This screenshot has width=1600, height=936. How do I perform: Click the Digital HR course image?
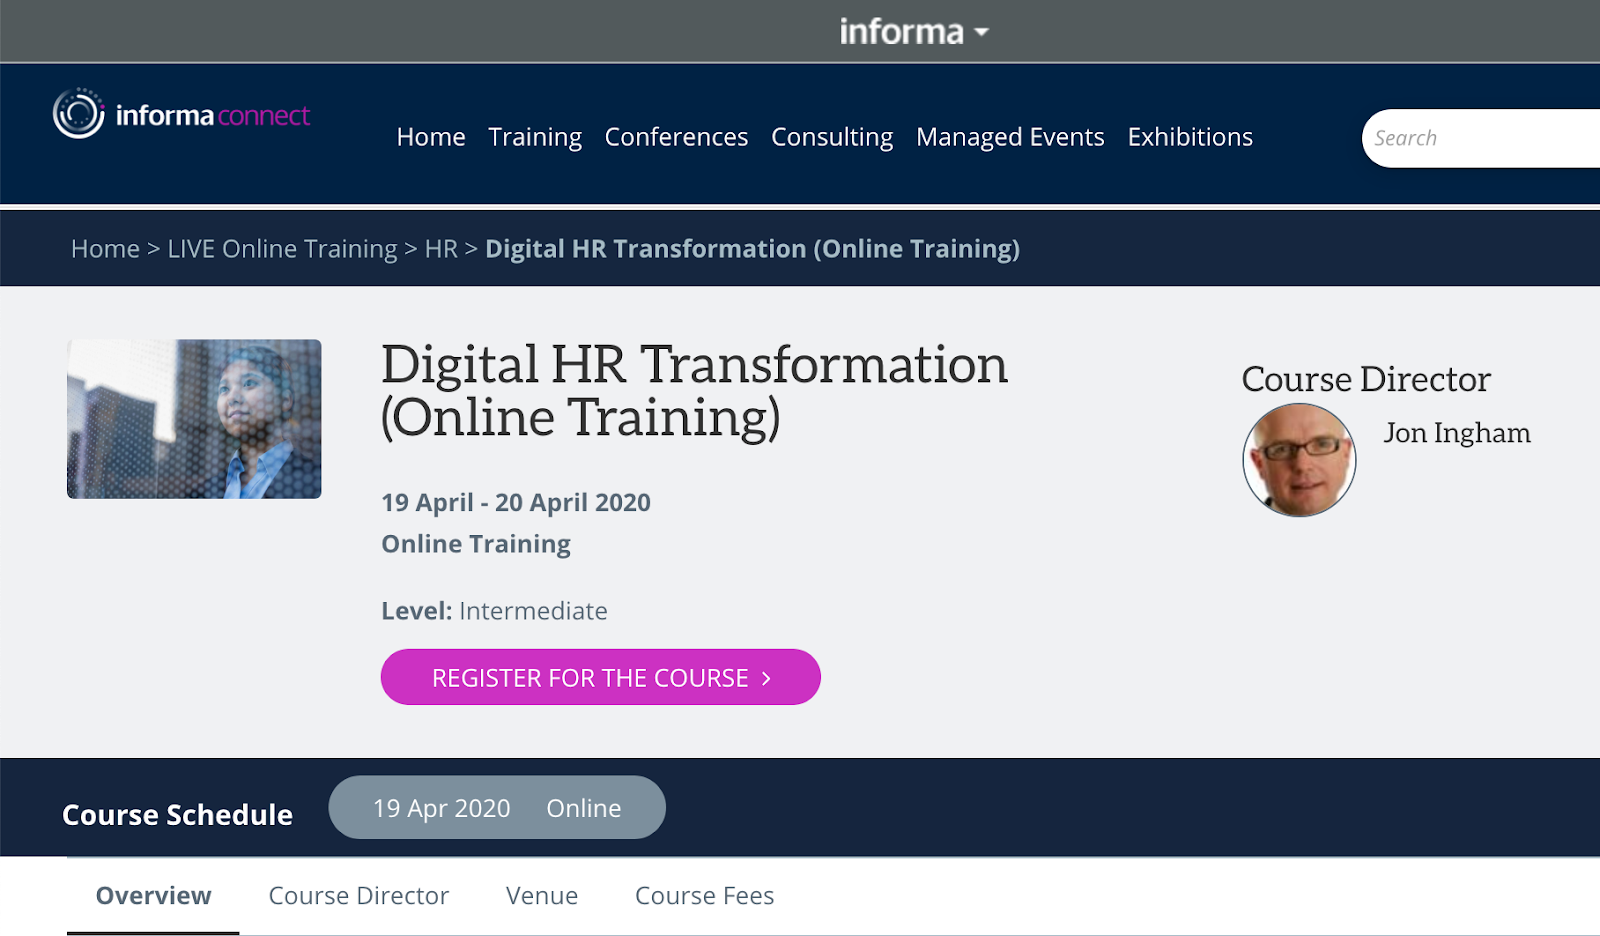pos(193,418)
